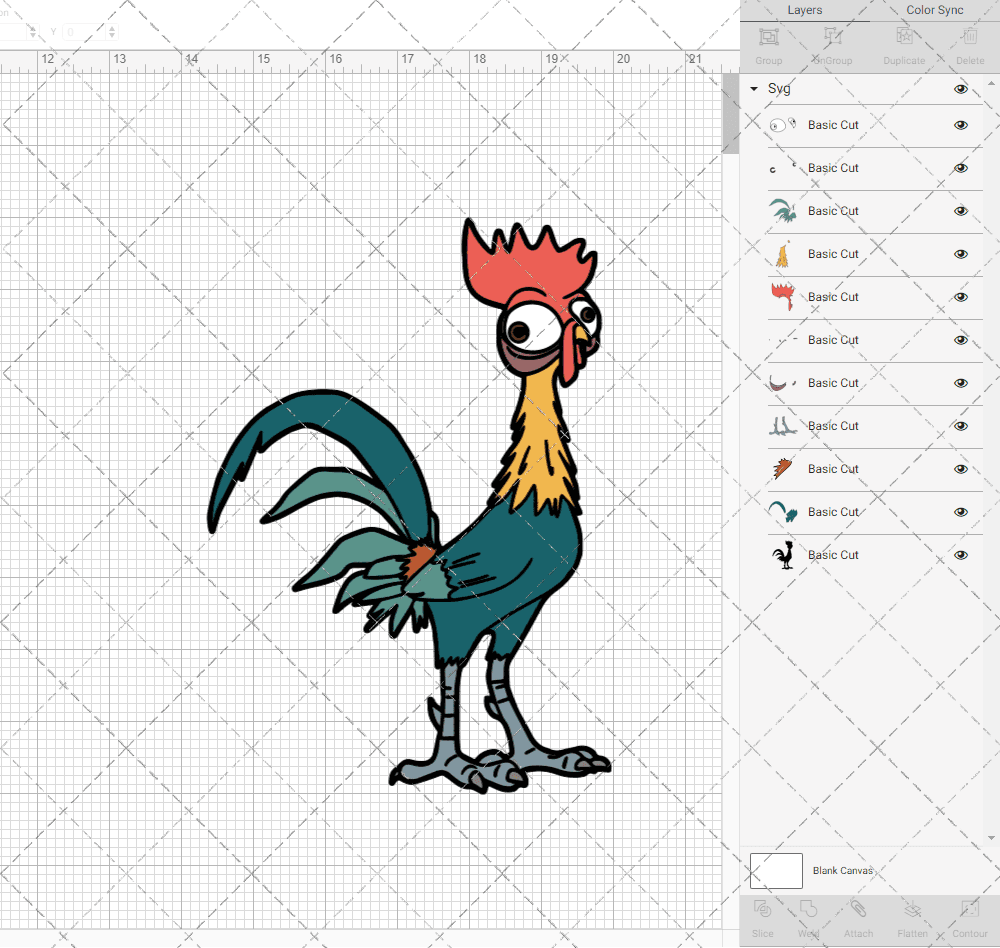
Task: Select the Flatten tool
Action: (x=913, y=908)
